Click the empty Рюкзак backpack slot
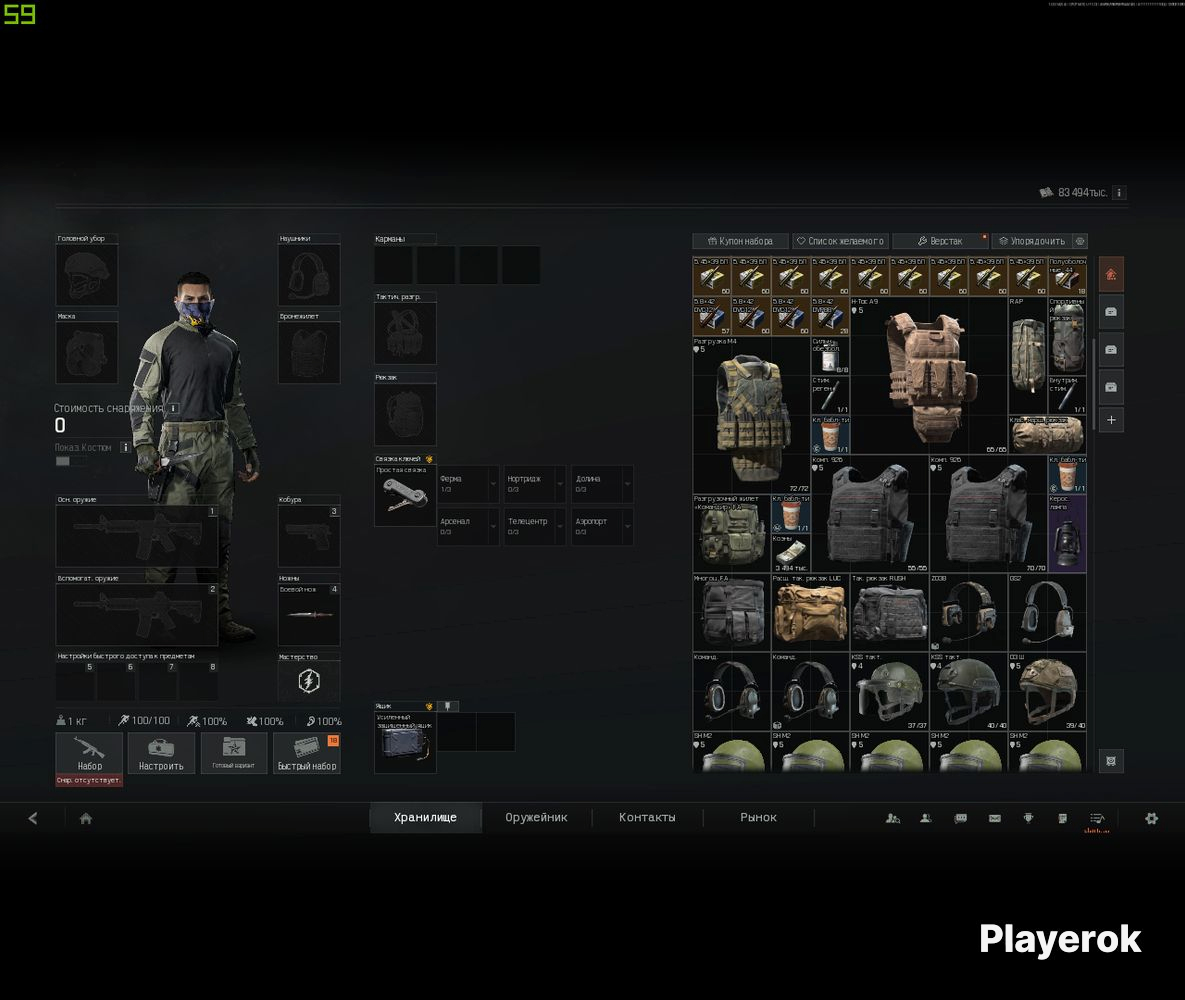1185x1000 pixels. pos(405,414)
